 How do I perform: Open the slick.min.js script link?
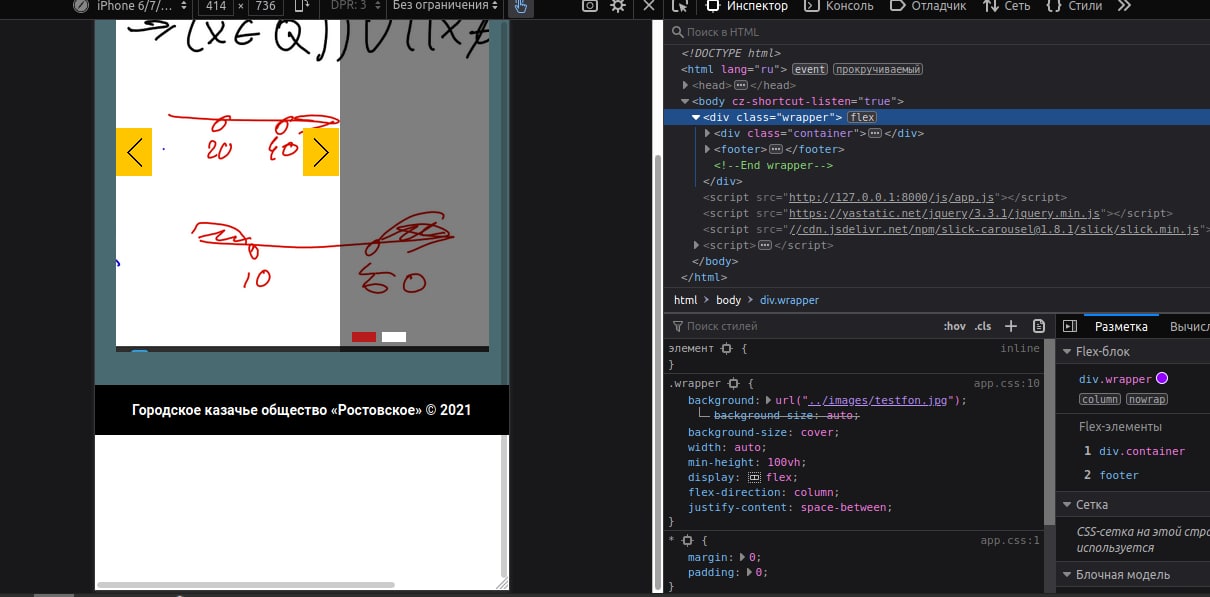pos(993,230)
